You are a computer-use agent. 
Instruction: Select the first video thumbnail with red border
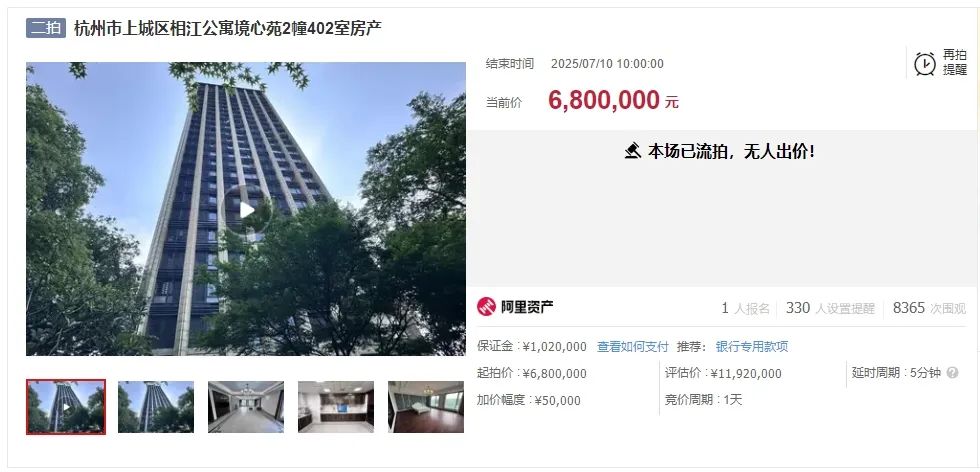(66, 406)
